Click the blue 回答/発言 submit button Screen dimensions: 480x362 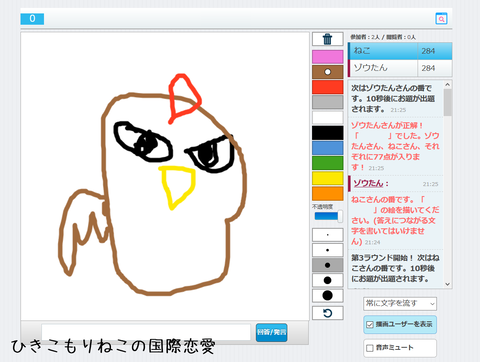click(x=271, y=332)
